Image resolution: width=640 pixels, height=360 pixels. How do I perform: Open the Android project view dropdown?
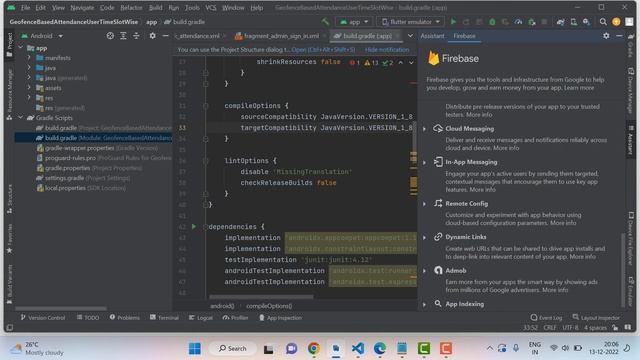[42, 36]
